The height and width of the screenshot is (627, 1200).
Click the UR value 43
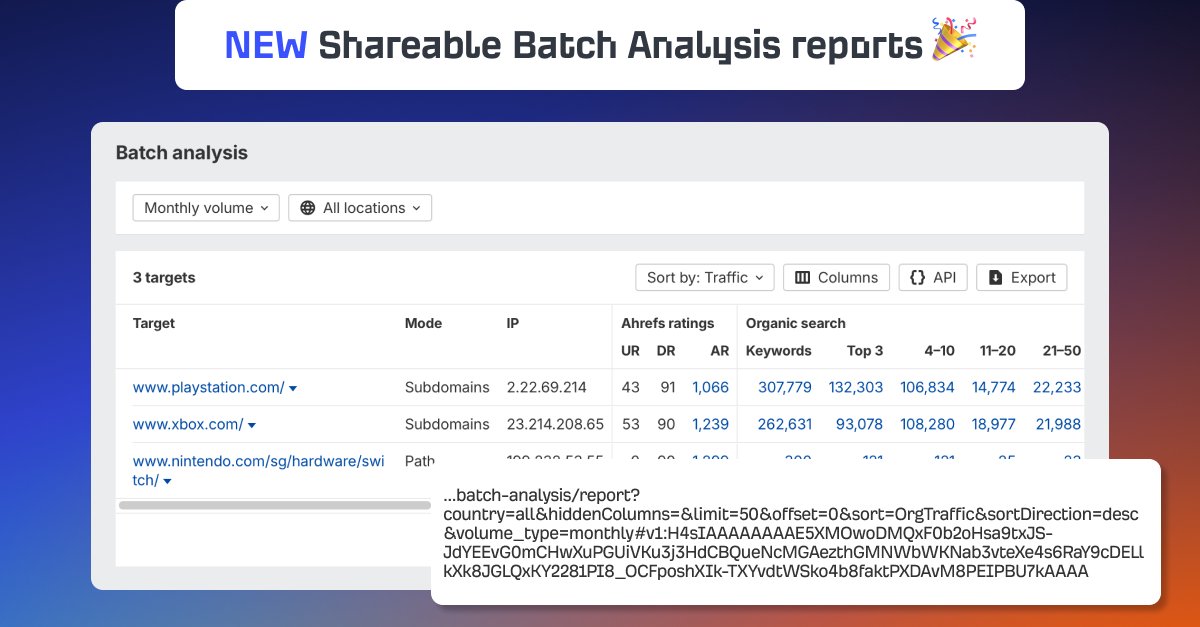click(630, 387)
